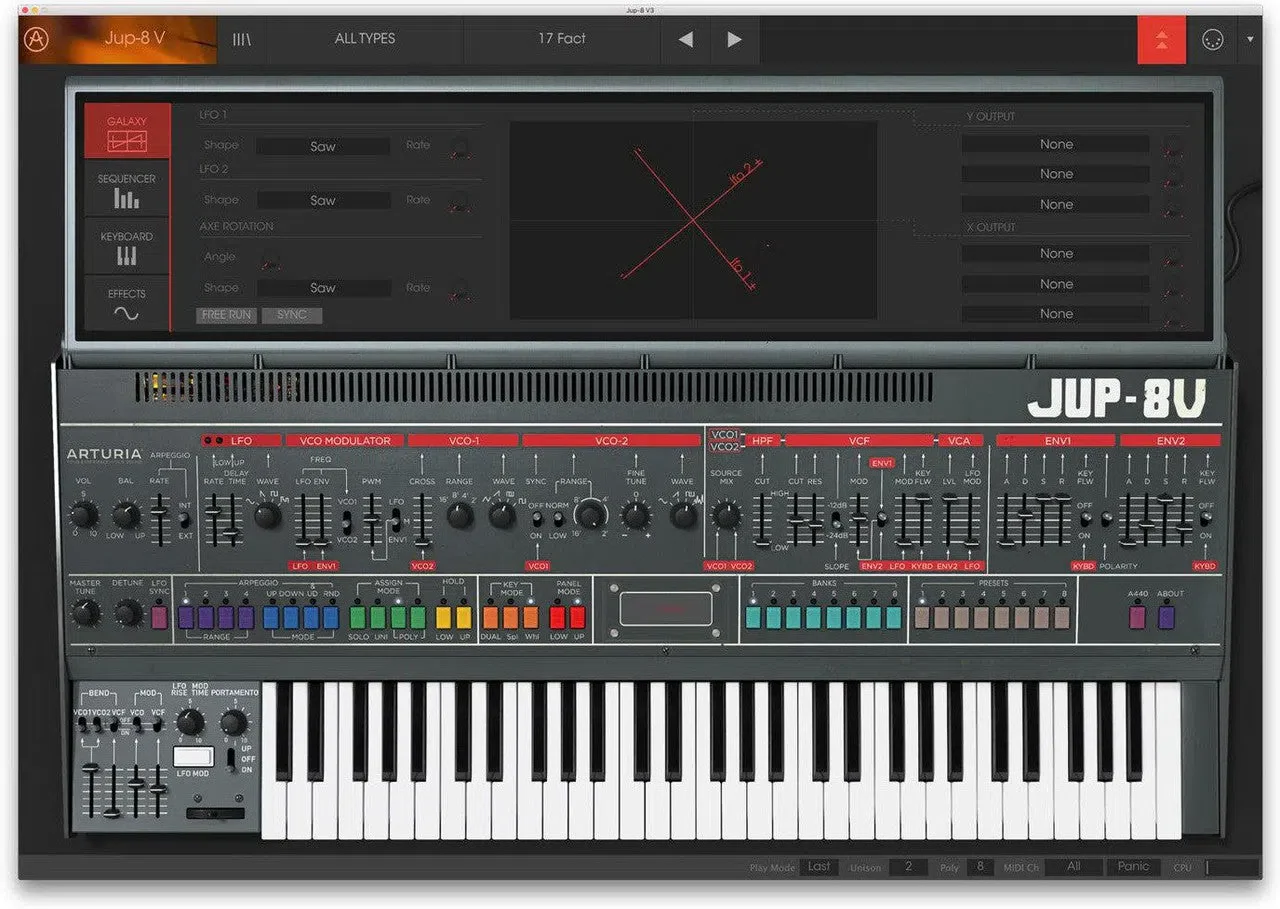Click the VCO-2 RANGE knob
1280x909 pixels.
[591, 514]
